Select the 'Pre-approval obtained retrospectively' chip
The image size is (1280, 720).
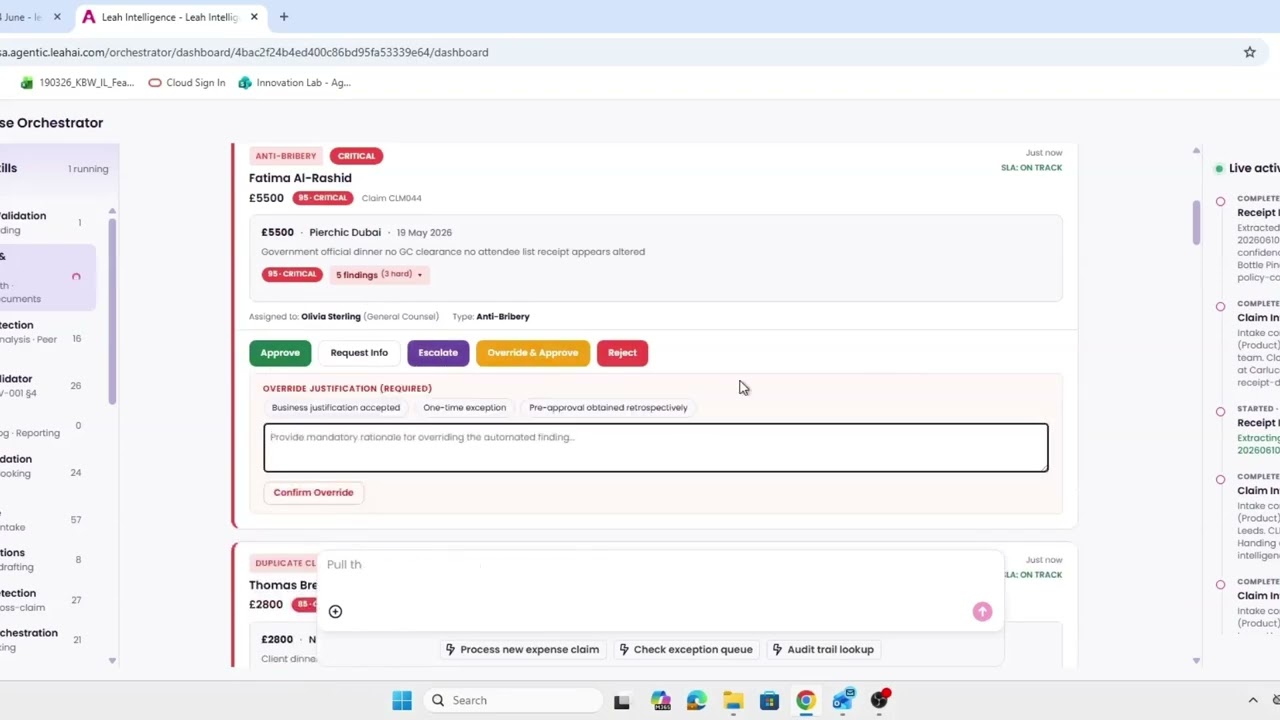(608, 407)
